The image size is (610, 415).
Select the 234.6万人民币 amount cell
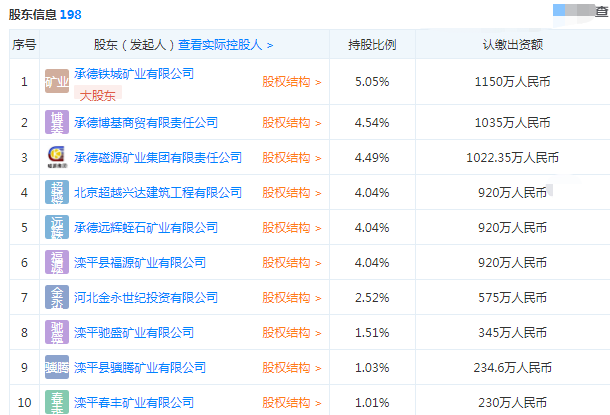pyautogui.click(x=513, y=368)
